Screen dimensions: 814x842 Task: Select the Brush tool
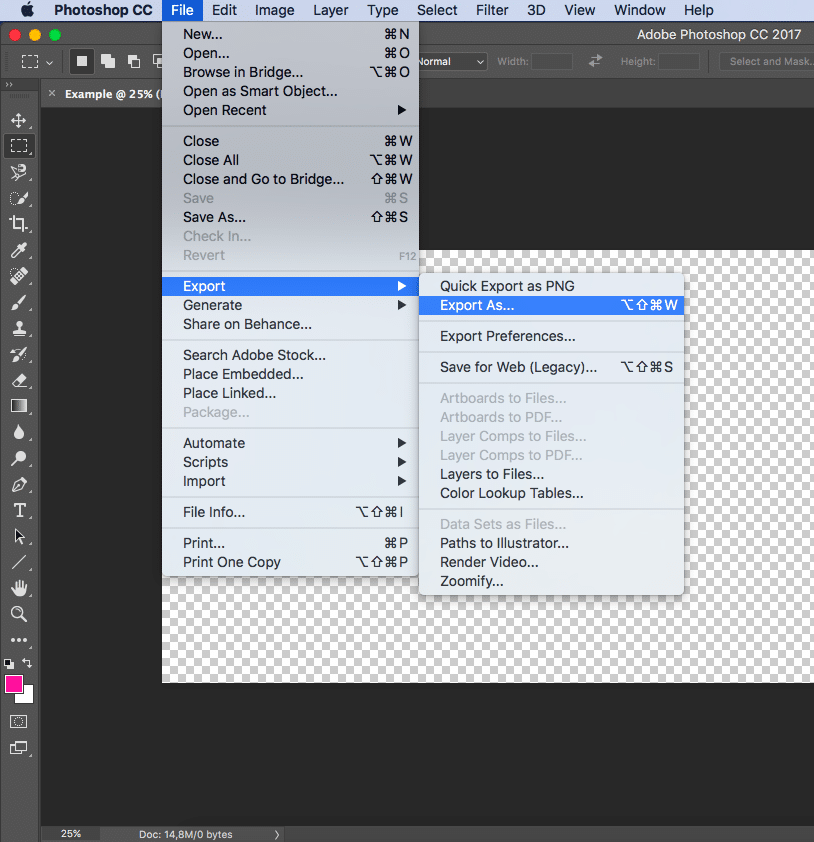tap(20, 302)
